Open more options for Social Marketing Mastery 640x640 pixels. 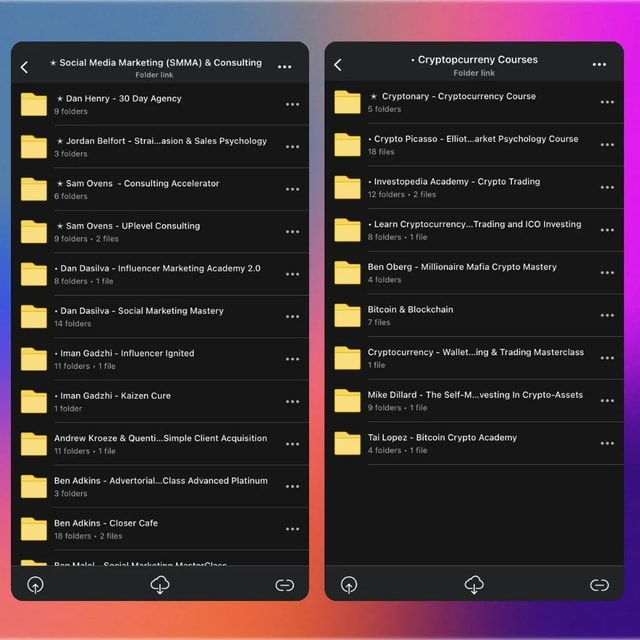pos(292,317)
